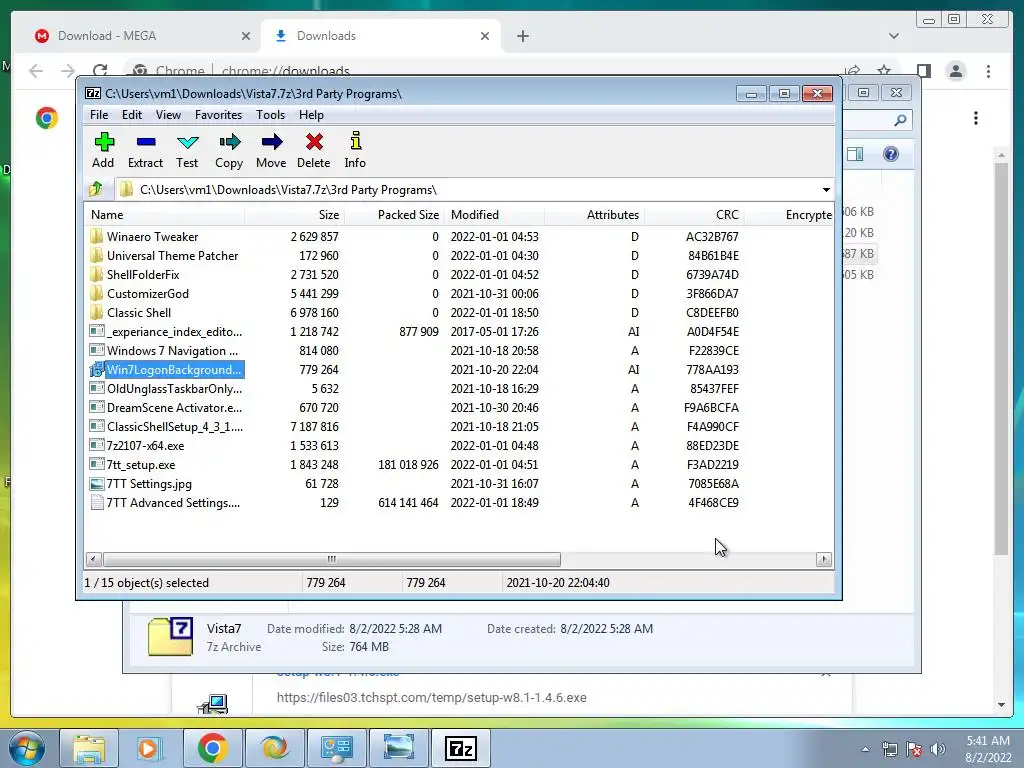The image size is (1024, 768).
Task: Click the Chrome profile avatar icon
Action: pos(956,71)
